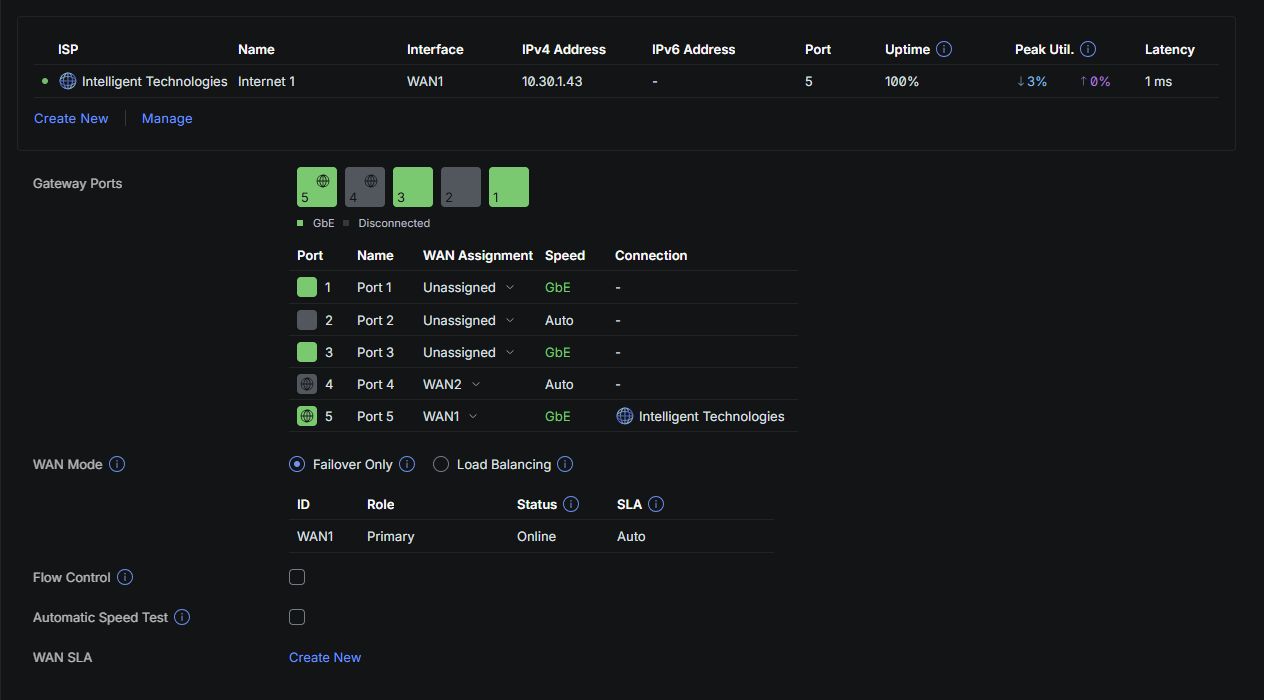The height and width of the screenshot is (700, 1264).
Task: Click the globe icon in Port 5 Connection column
Action: pos(625,416)
